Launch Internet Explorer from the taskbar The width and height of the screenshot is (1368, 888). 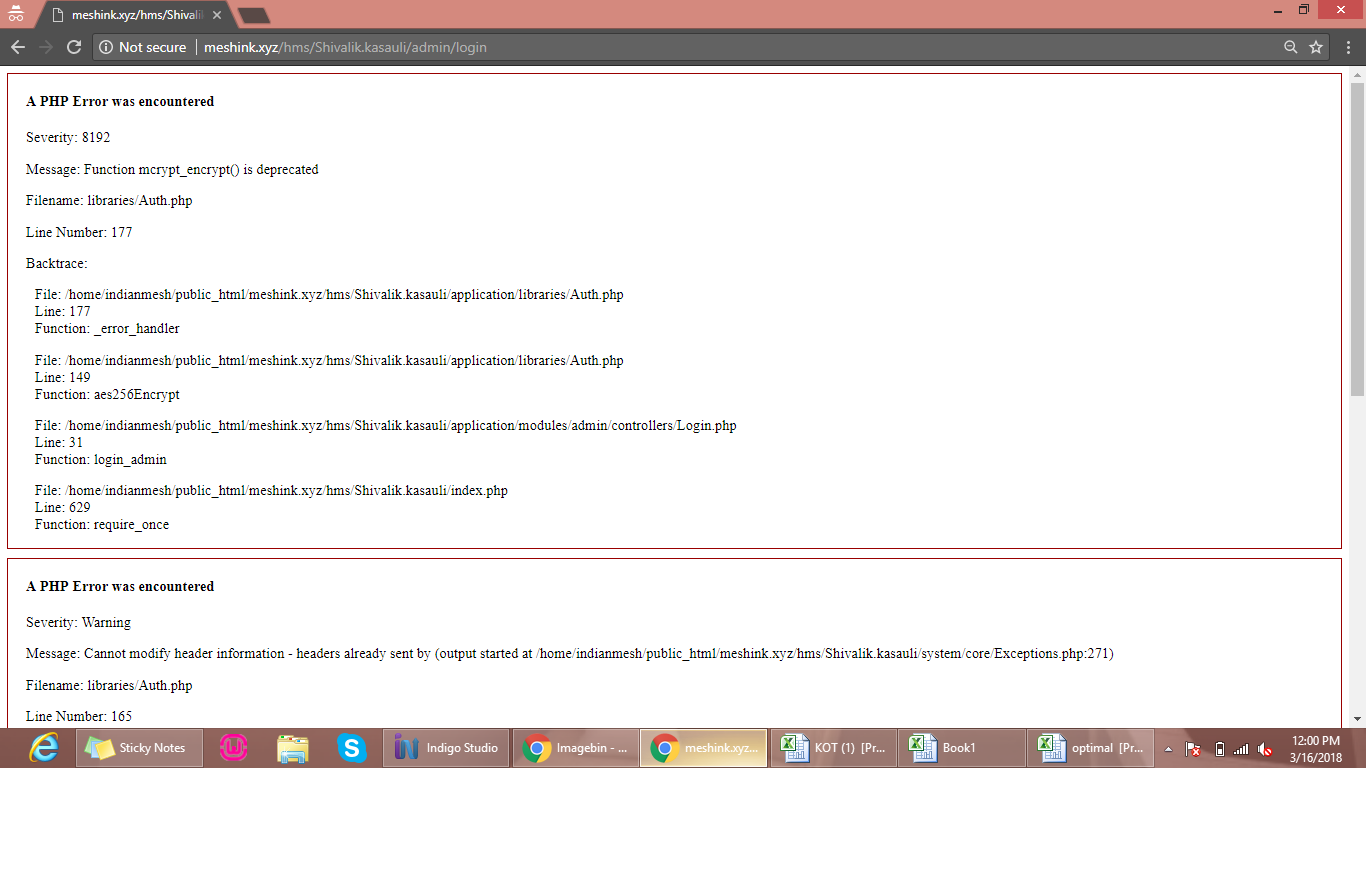pos(42,748)
